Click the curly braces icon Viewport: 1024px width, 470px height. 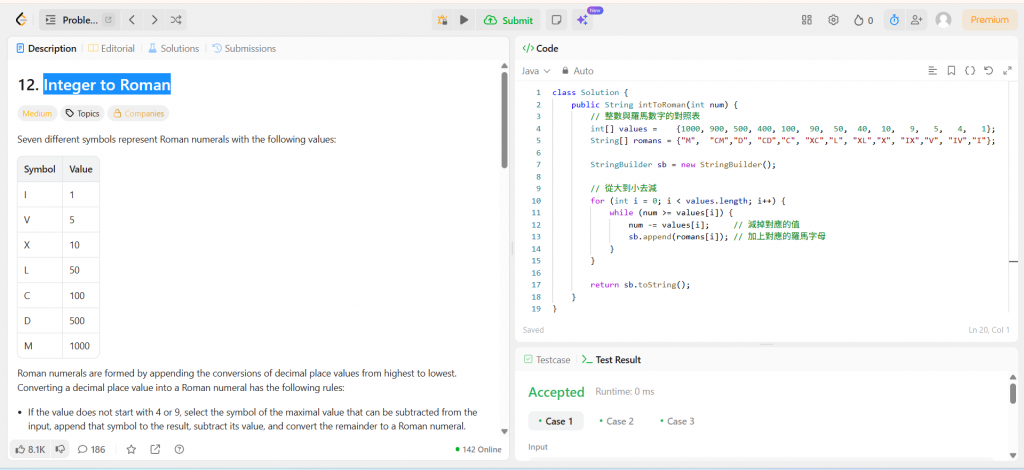coord(970,70)
